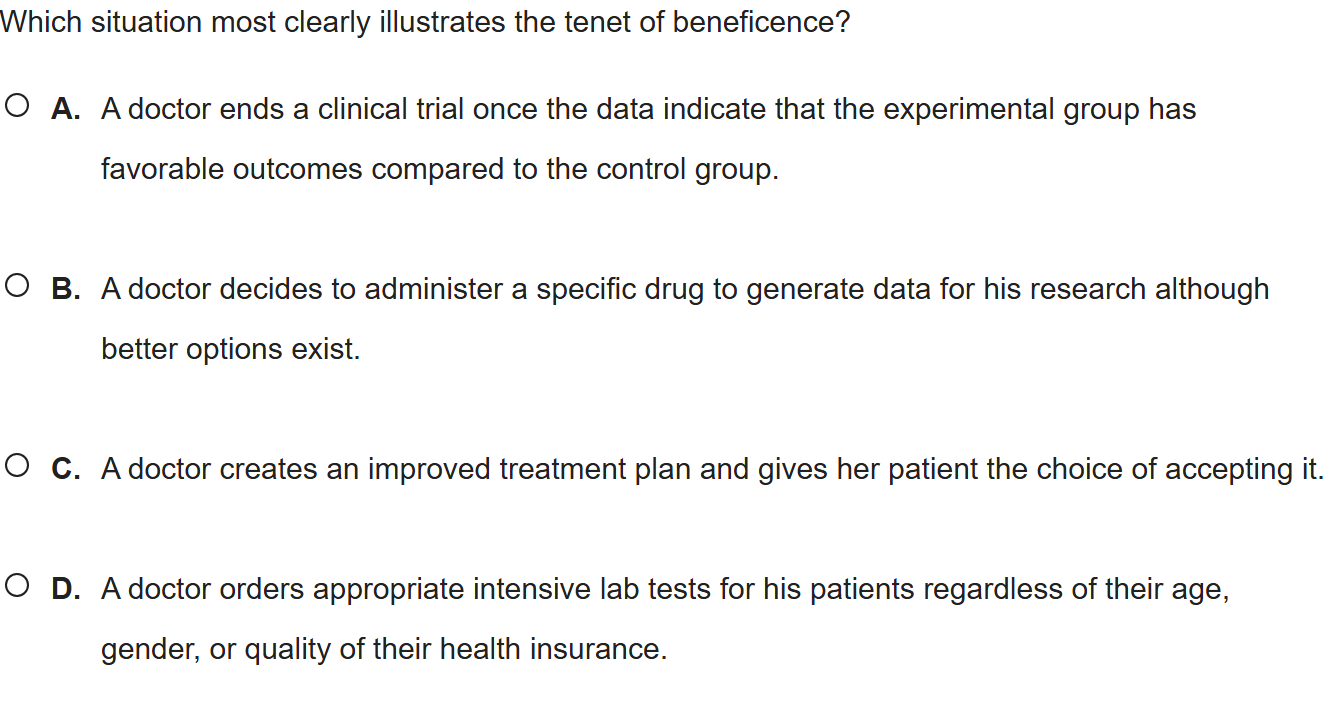The width and height of the screenshot is (1336, 702).
Task: Pick the radio button for option D
Action: (16, 587)
